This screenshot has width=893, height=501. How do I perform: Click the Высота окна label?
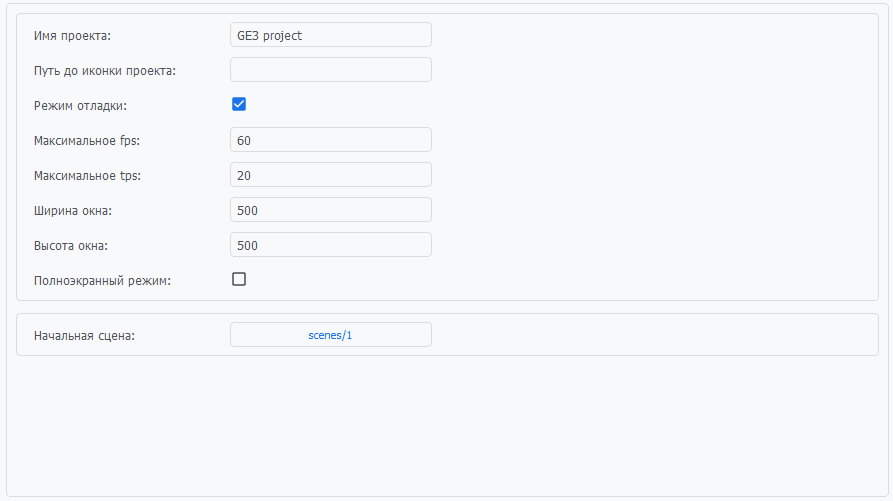point(71,246)
